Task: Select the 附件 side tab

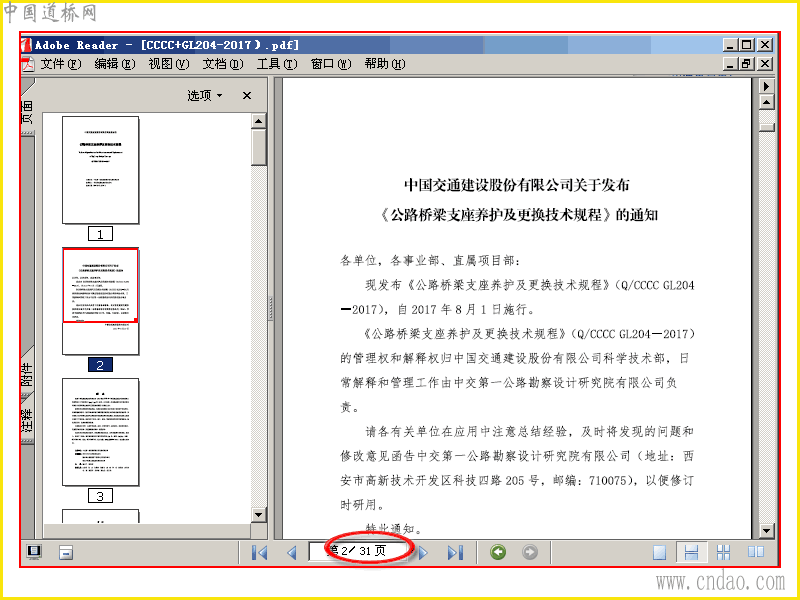Action: coord(27,374)
